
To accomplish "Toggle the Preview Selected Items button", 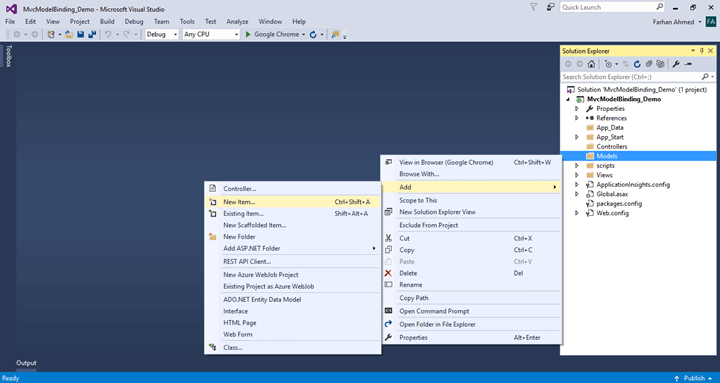I will [688, 64].
